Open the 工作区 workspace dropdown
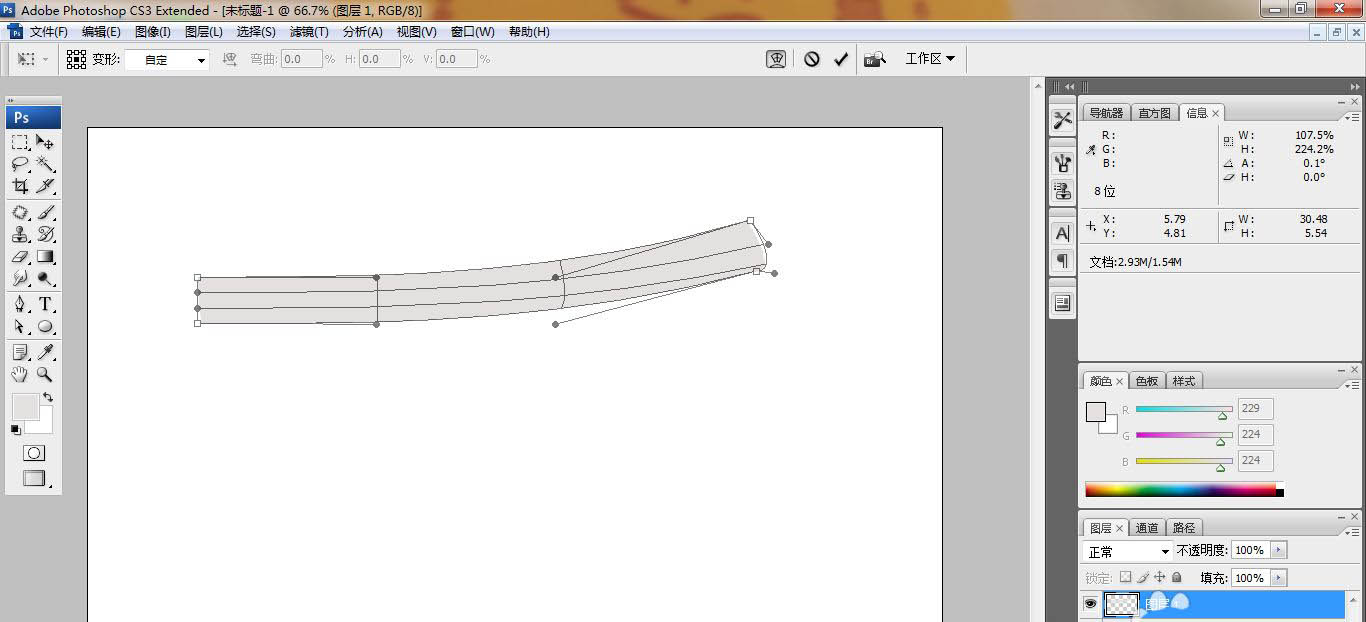 tap(930, 59)
